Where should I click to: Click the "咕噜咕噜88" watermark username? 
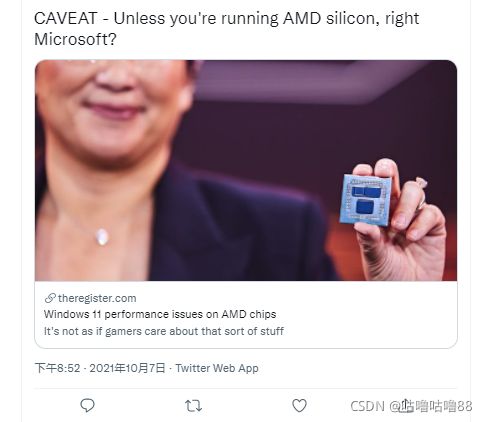click(436, 406)
